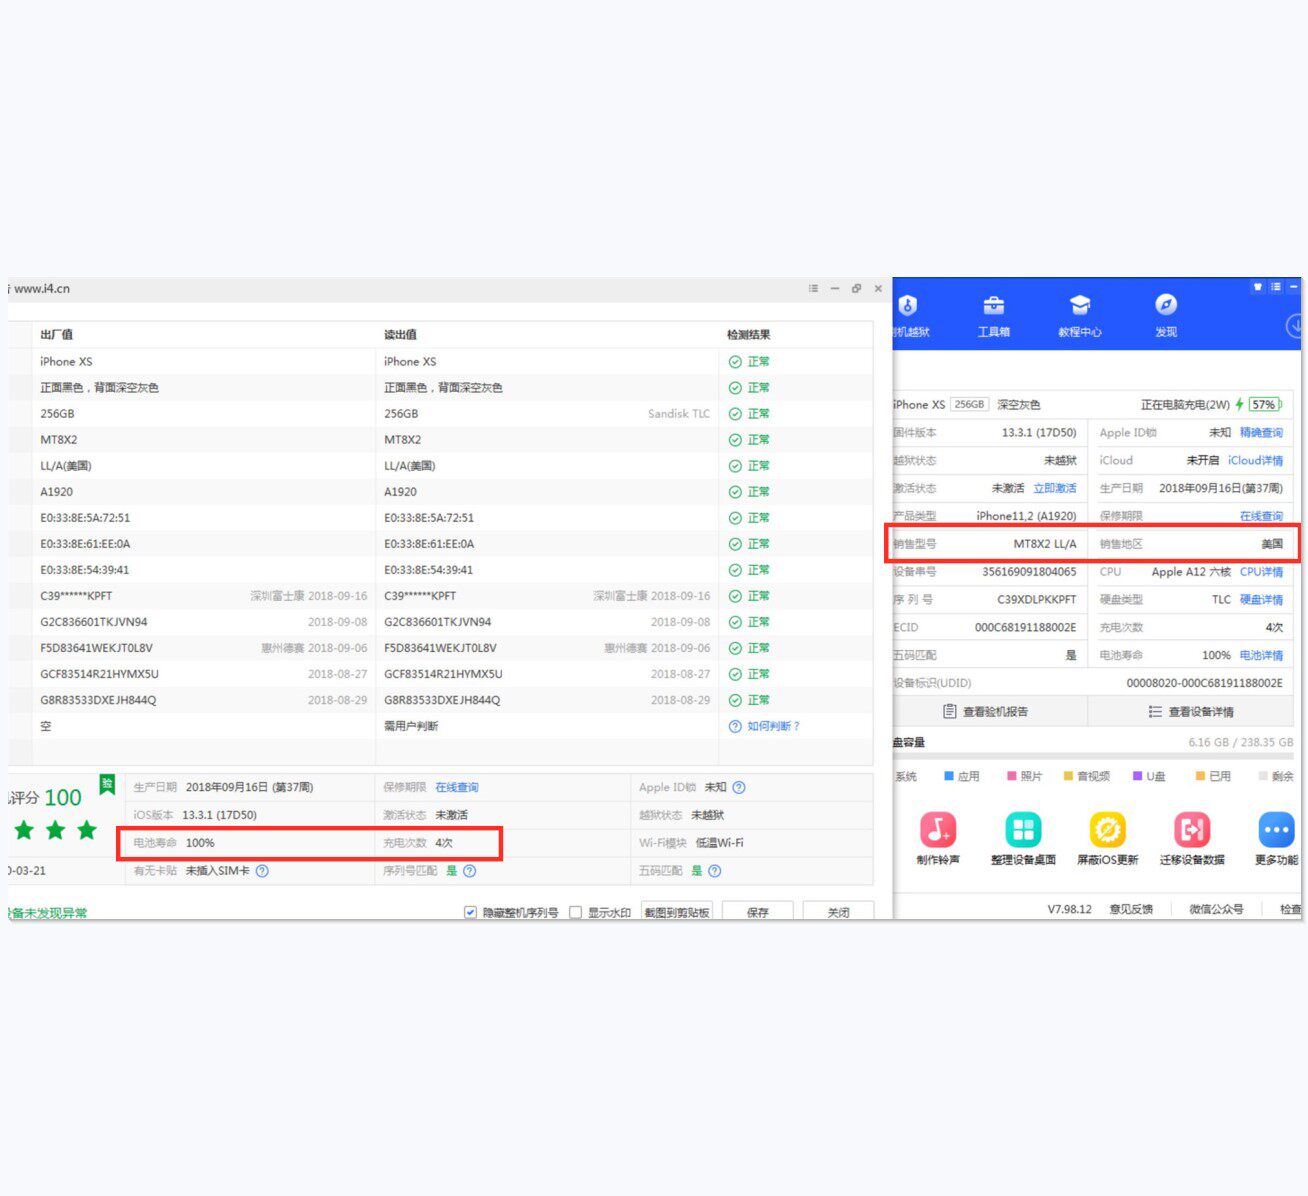The height and width of the screenshot is (1196, 1308).
Task: Click the 已用 orange legend swatch
Action: coord(1200,776)
